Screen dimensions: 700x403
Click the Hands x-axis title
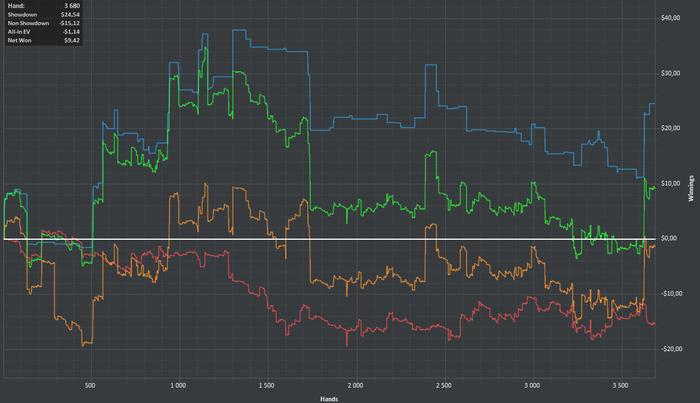click(329, 399)
